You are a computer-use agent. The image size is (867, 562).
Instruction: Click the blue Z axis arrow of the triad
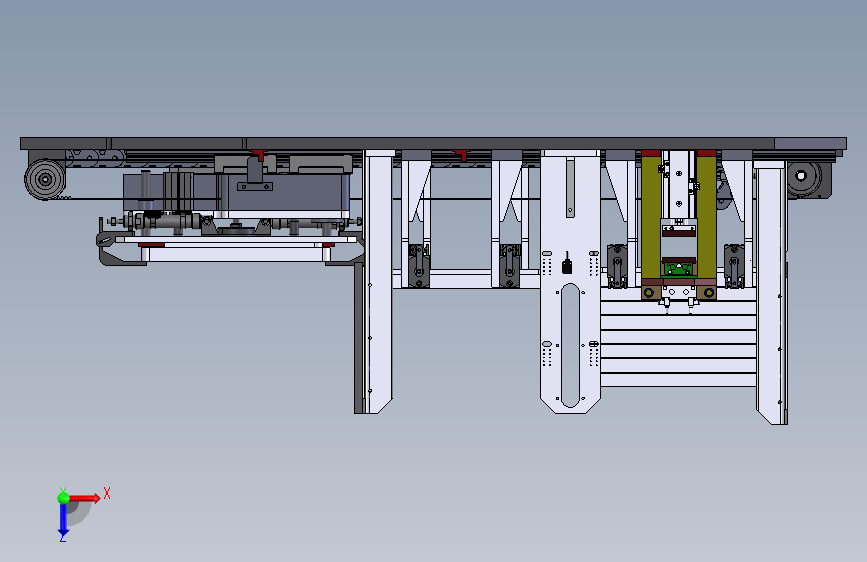pos(63,521)
